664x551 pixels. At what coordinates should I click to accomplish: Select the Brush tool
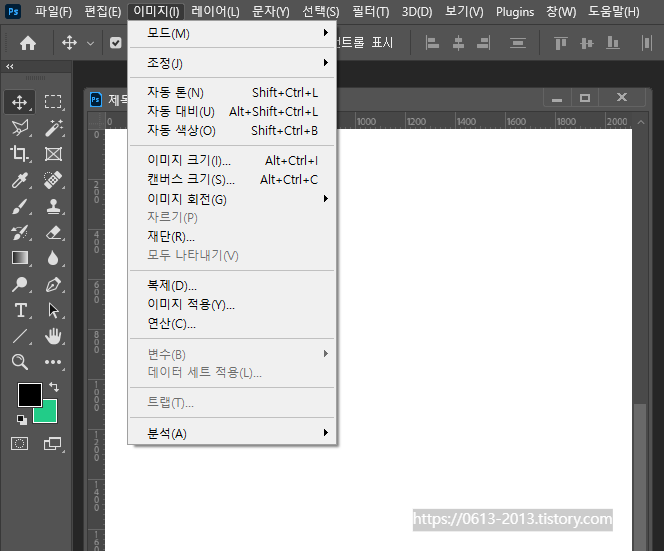point(19,206)
